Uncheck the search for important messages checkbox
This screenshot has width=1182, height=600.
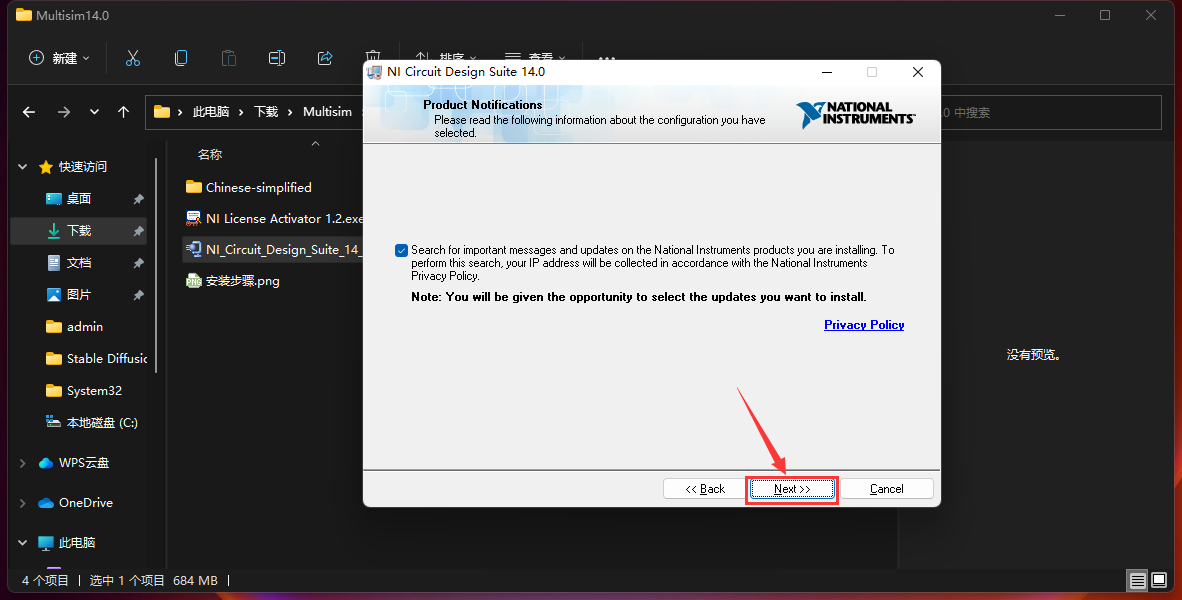(x=402, y=250)
